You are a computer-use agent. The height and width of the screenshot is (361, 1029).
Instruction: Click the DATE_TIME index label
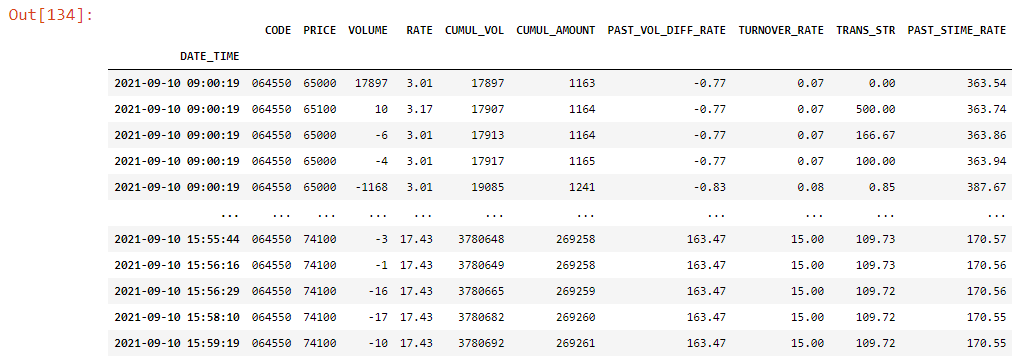click(x=210, y=56)
